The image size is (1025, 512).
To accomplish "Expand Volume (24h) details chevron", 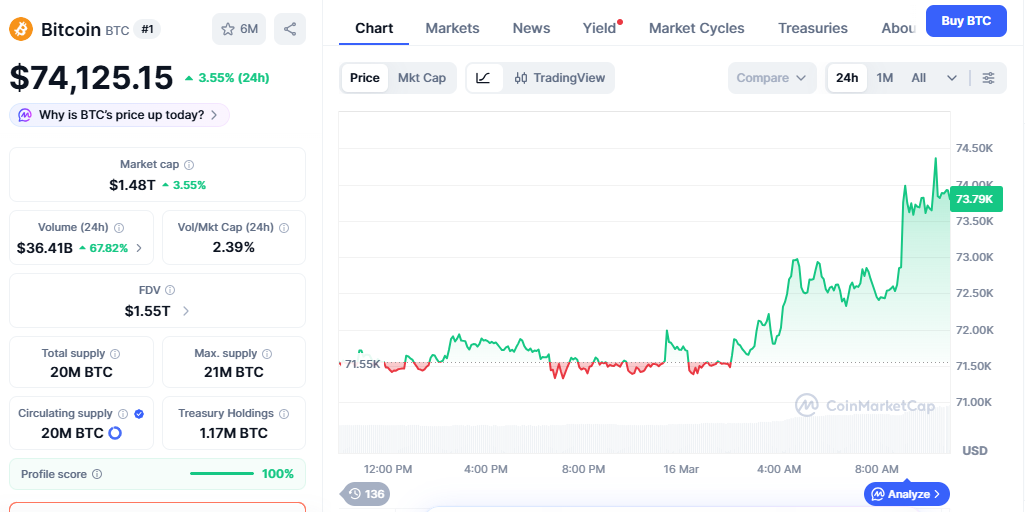I will (x=139, y=248).
